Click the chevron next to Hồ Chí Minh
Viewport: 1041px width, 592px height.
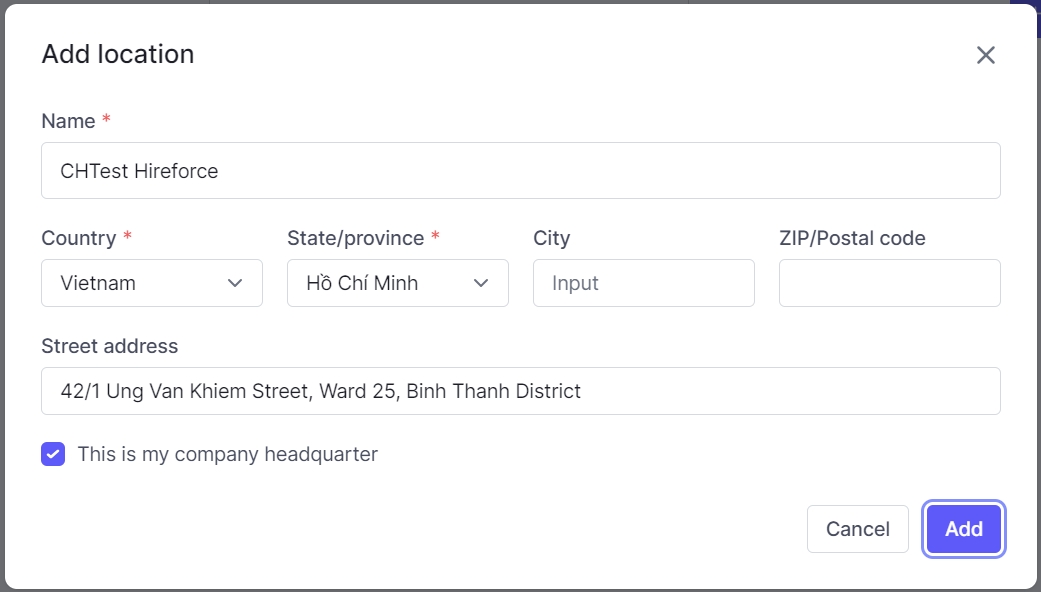[x=481, y=283]
